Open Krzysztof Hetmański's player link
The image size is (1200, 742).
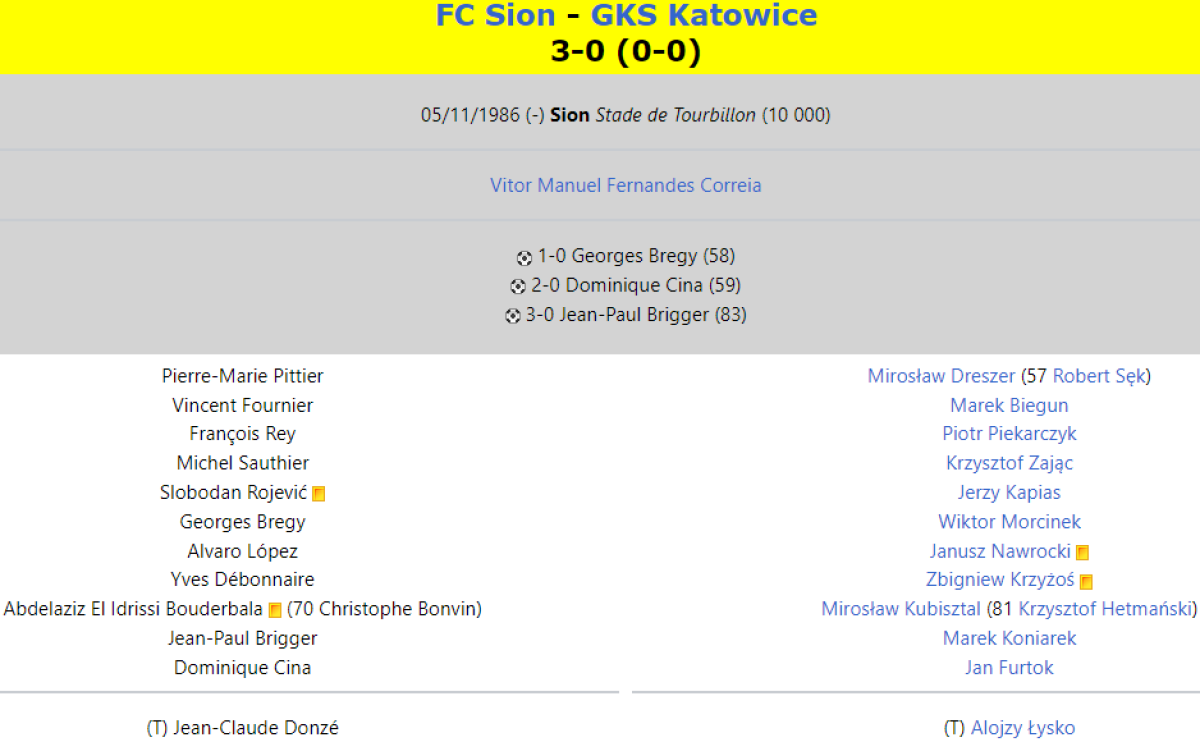[1104, 609]
